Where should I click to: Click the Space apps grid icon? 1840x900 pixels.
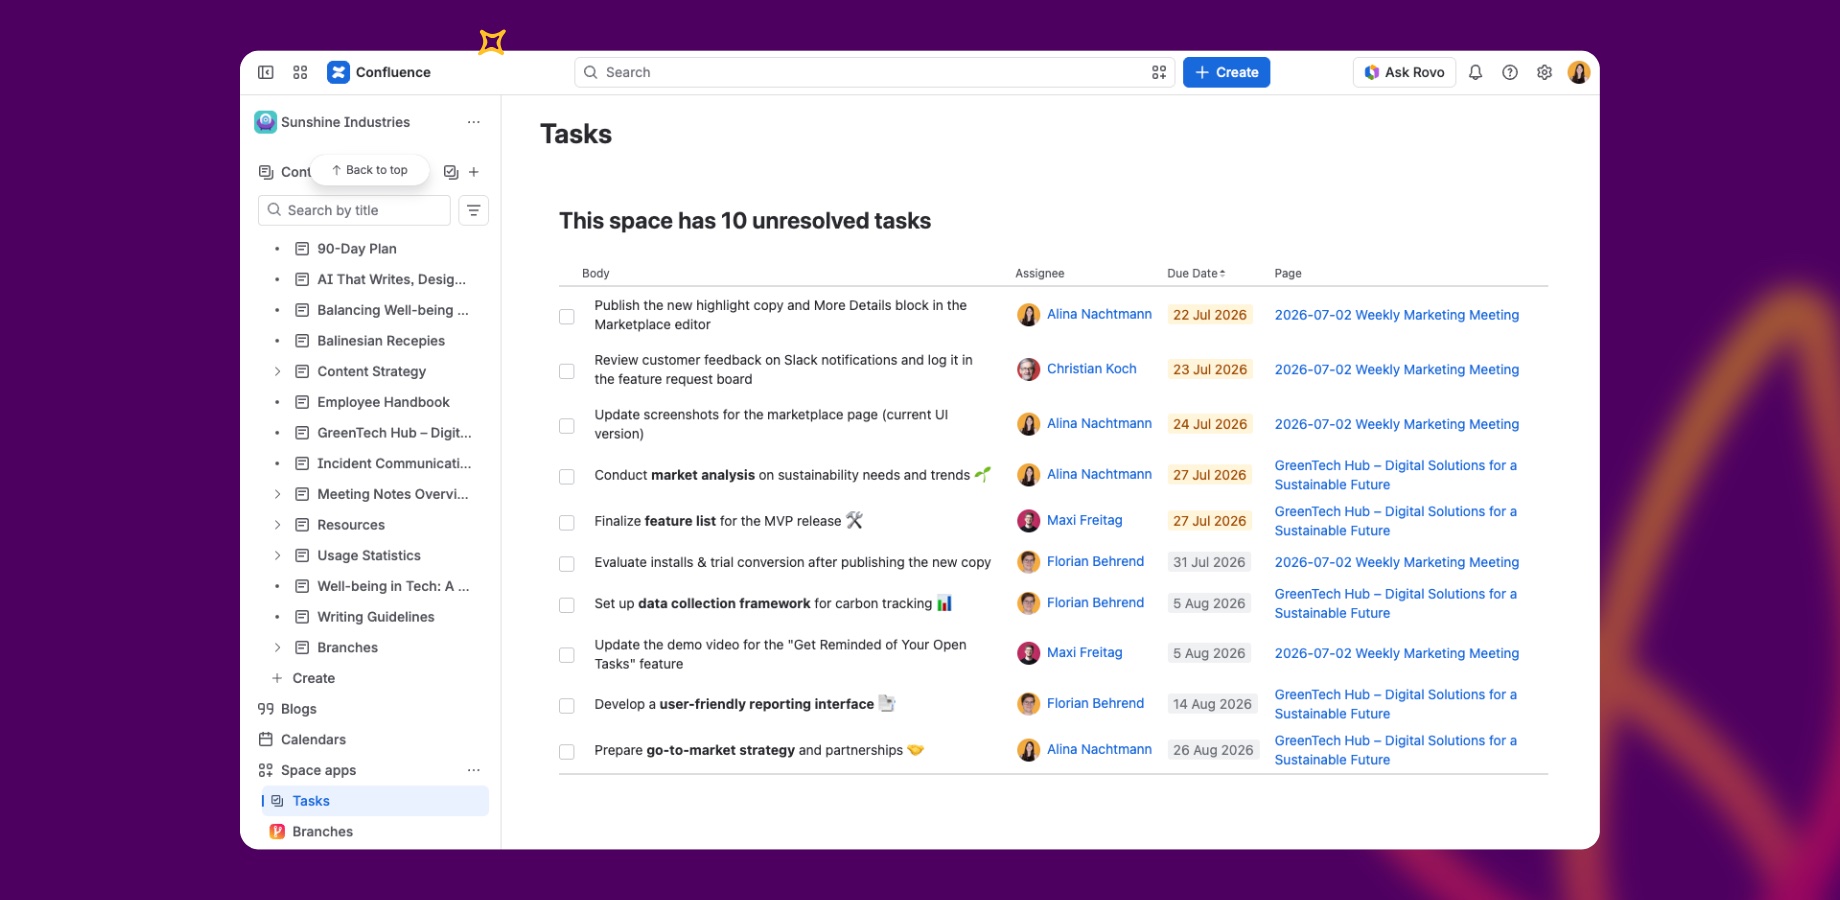pyautogui.click(x=266, y=770)
